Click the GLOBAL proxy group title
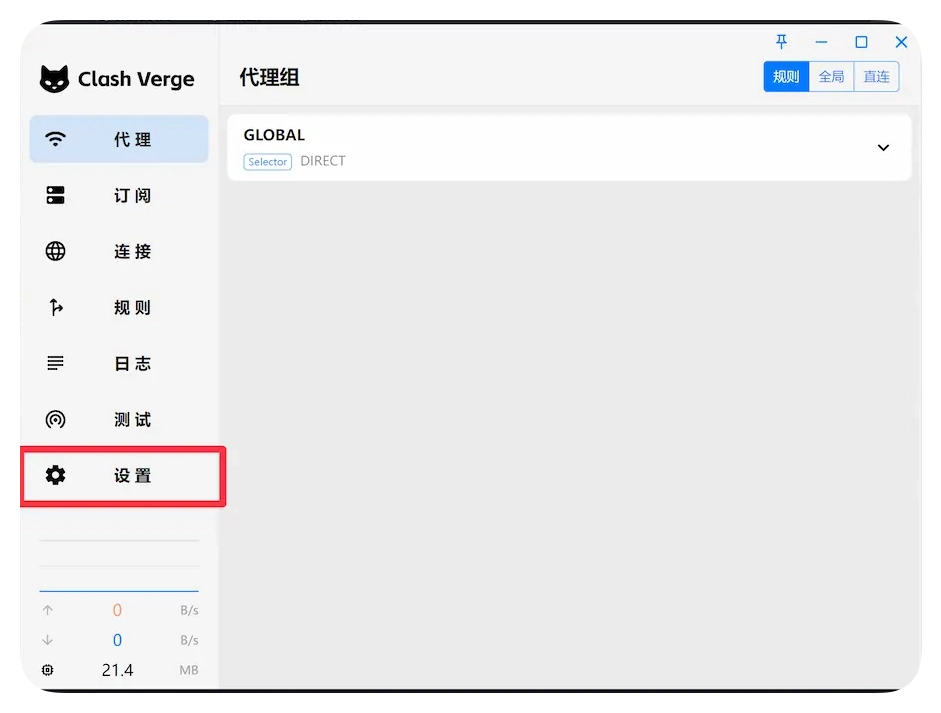941x713 pixels. coord(274,135)
